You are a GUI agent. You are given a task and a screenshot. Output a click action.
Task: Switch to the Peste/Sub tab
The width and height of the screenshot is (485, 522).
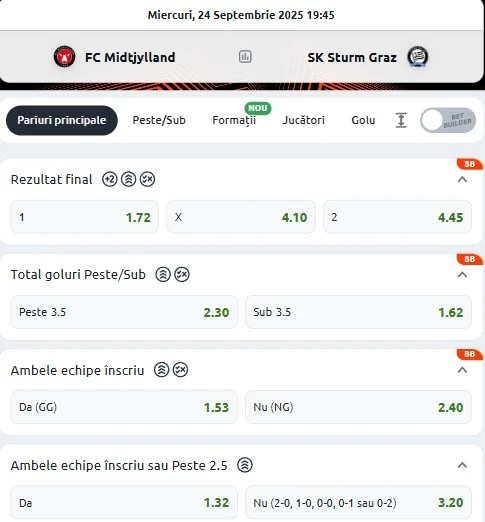pos(159,120)
